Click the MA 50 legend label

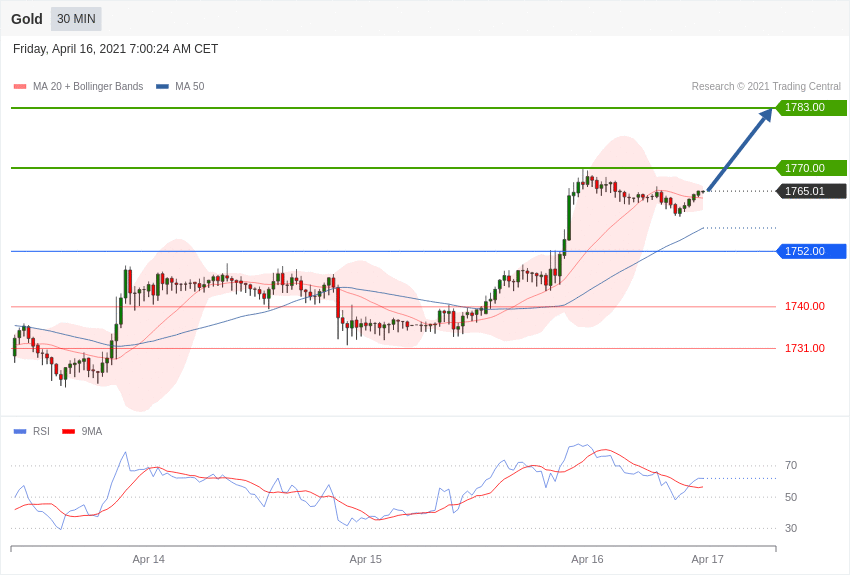(190, 87)
